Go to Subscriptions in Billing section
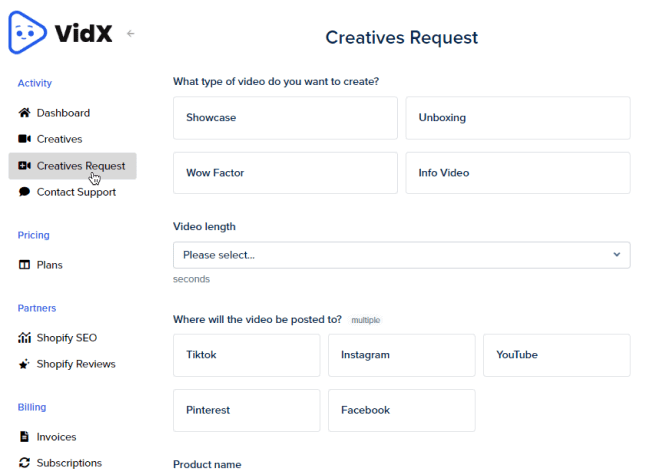 (69, 463)
